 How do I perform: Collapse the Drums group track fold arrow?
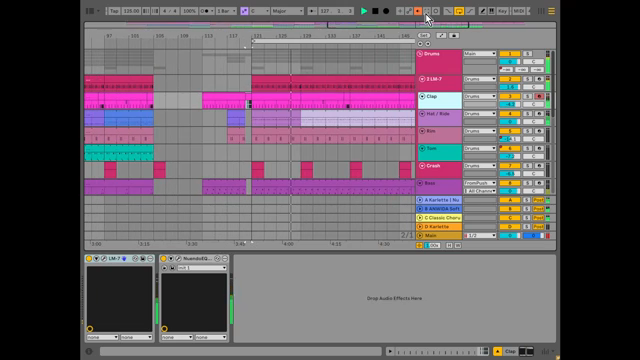420,54
